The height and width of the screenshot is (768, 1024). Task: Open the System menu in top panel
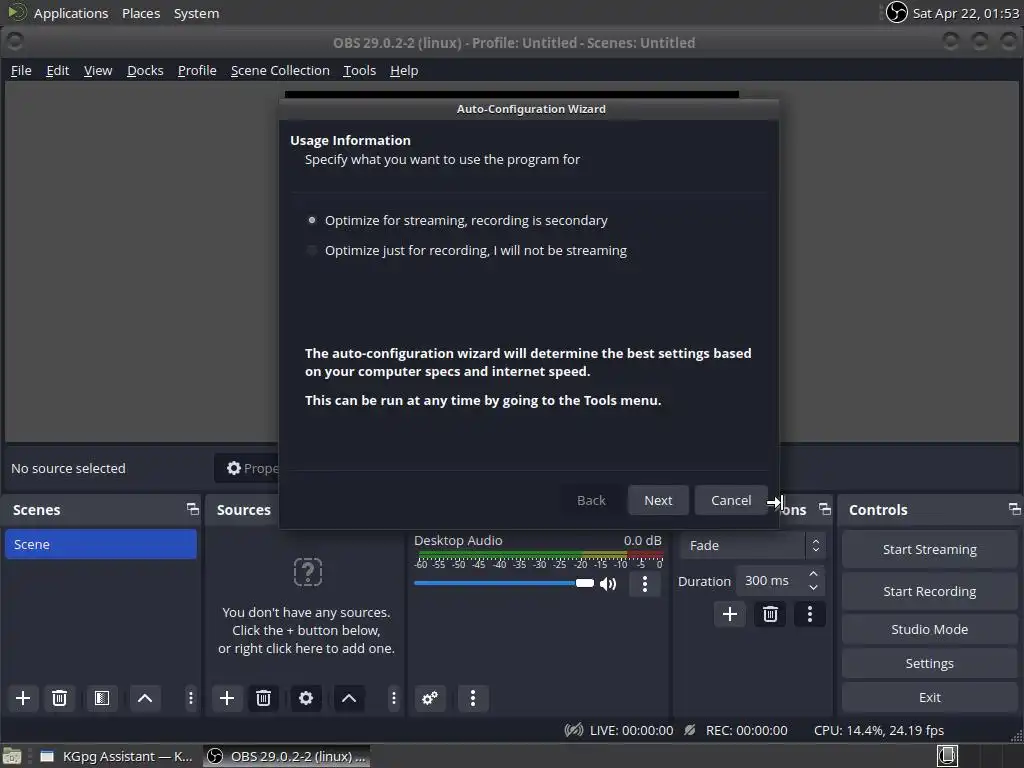point(197,13)
